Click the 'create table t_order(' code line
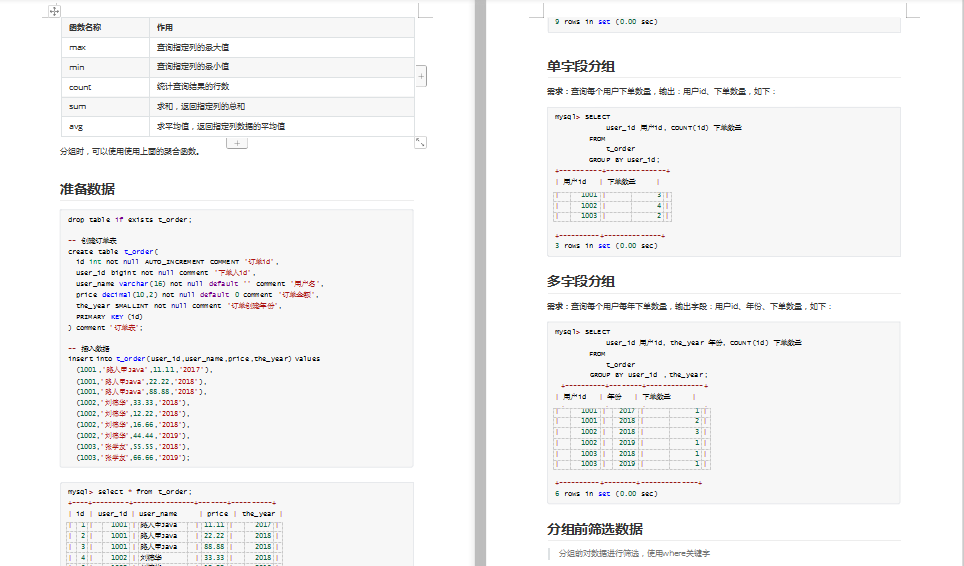The height and width of the screenshot is (566, 964). point(113,251)
